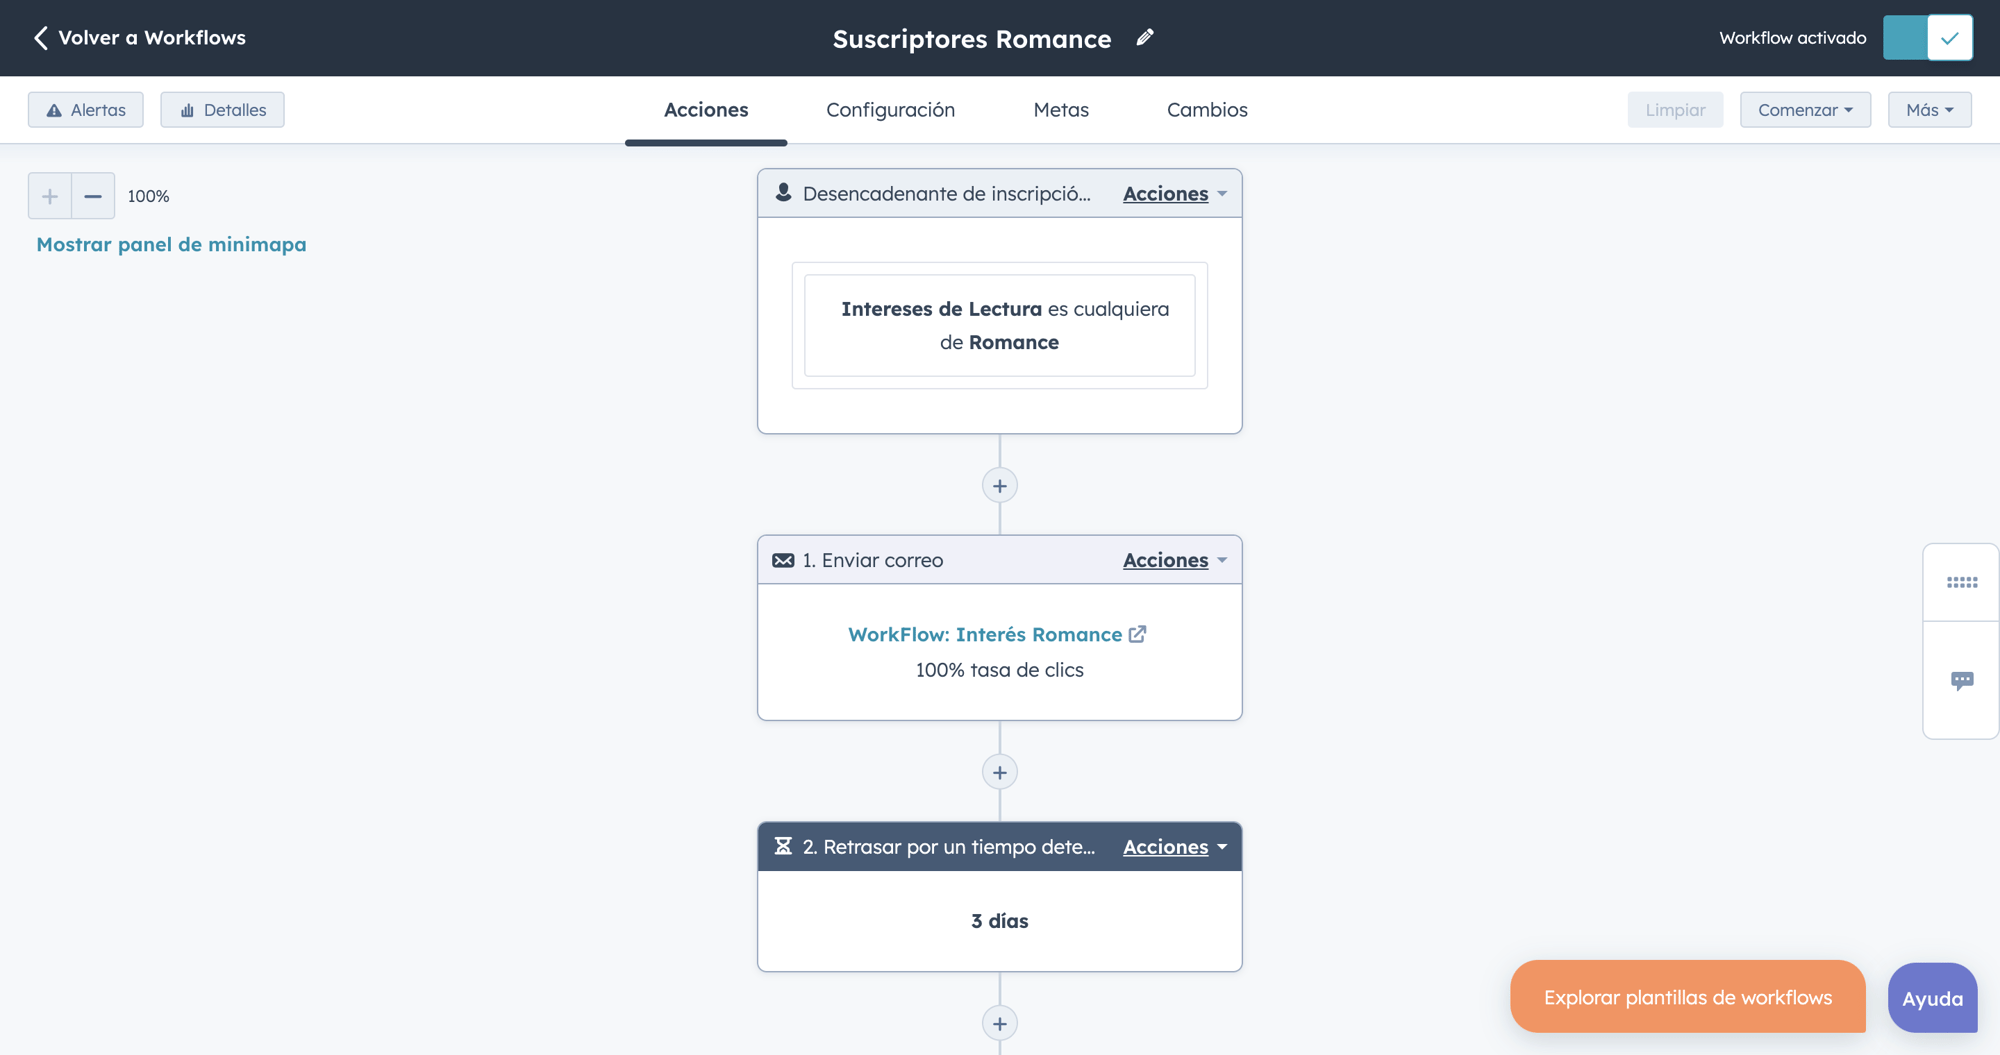Zoom in with the plus button
This screenshot has height=1055, width=2000.
coord(50,196)
